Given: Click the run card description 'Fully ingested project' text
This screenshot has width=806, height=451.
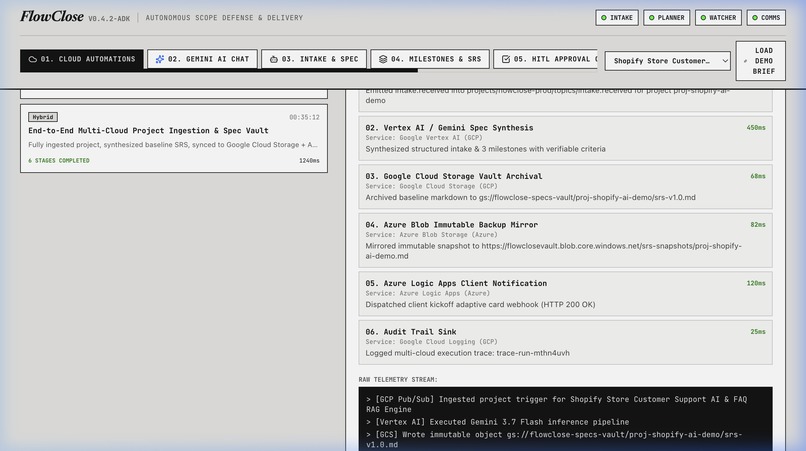Looking at the screenshot, I should (173, 145).
